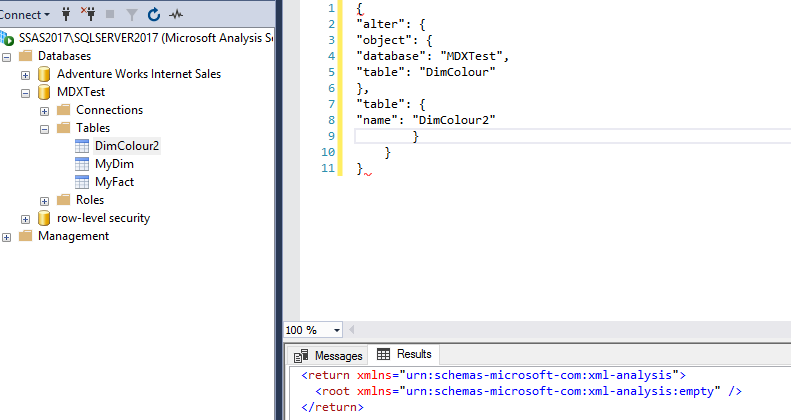Click the <root xmlns> empty result line
Image resolution: width=791 pixels, height=420 pixels.
[528, 391]
